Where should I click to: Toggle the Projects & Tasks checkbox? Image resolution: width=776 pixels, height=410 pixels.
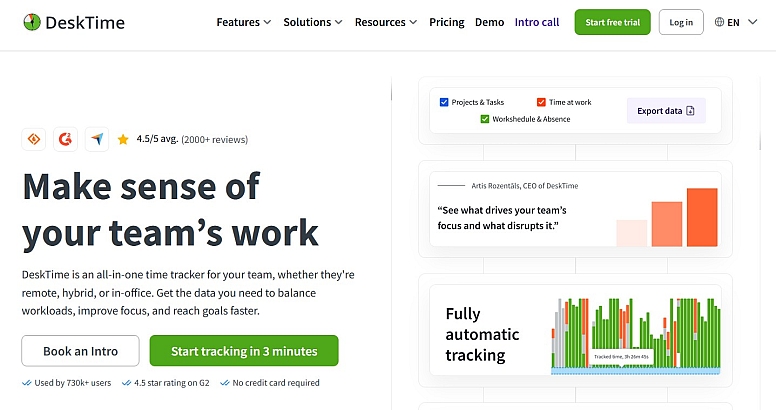pos(444,102)
